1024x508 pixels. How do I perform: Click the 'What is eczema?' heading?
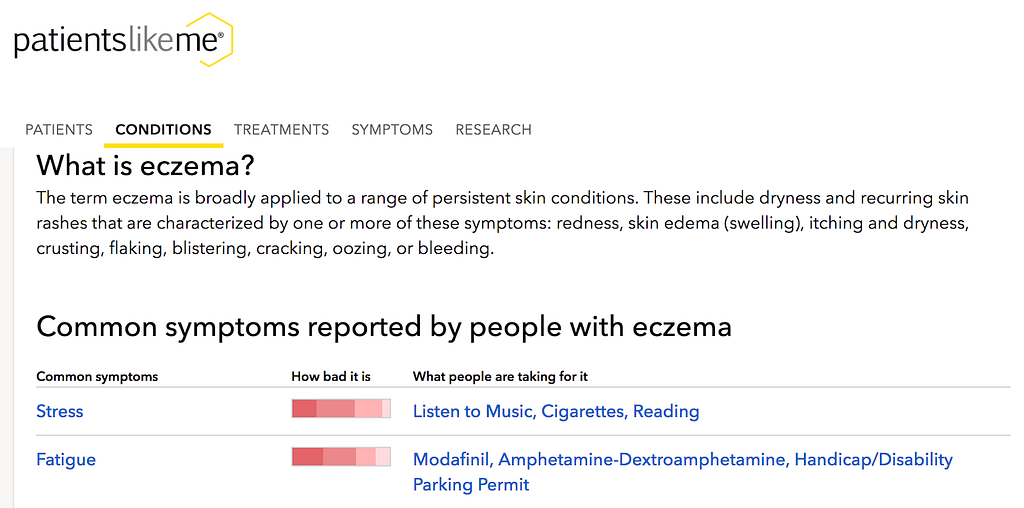click(146, 165)
